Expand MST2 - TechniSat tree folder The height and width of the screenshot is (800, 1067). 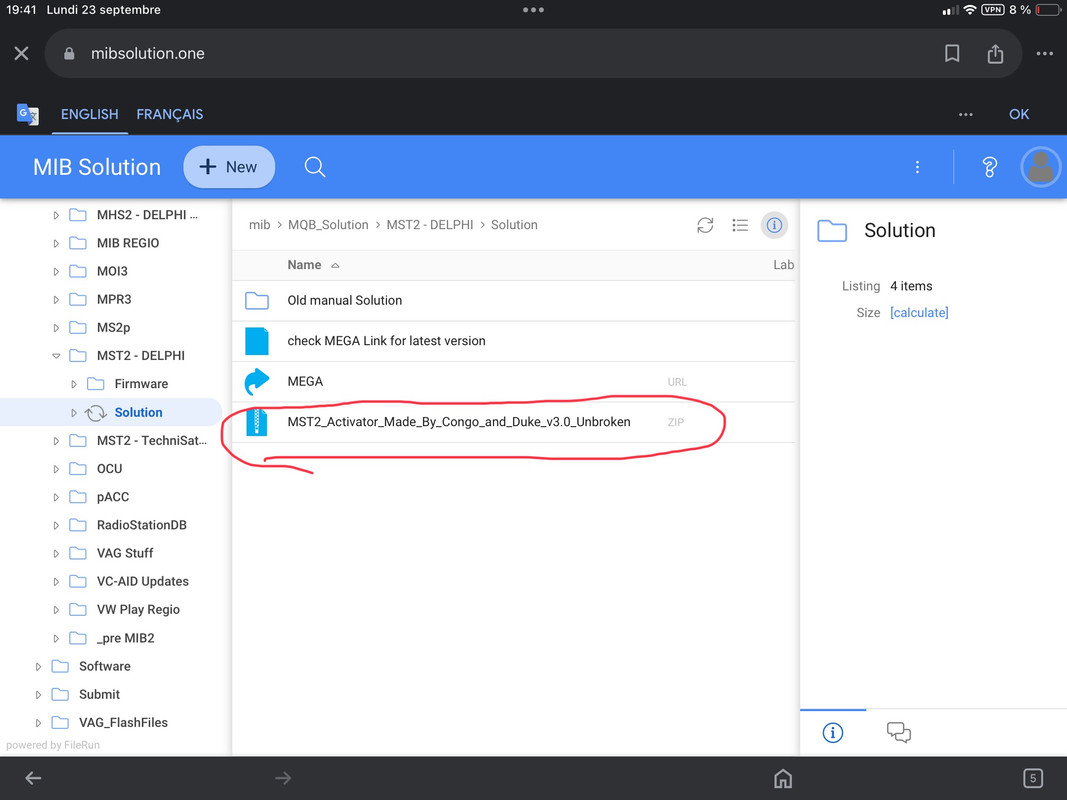(x=56, y=441)
